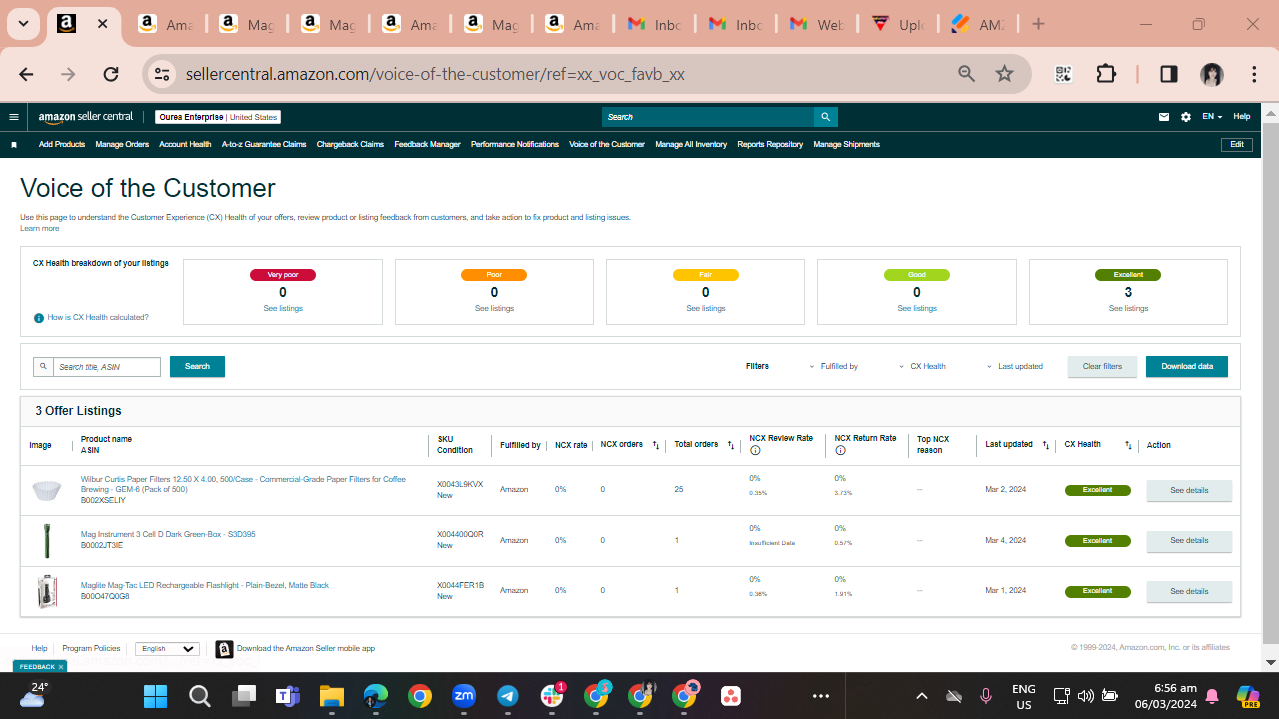This screenshot has height=719, width=1279.
Task: Open Zoom app from taskbar
Action: click(464, 696)
